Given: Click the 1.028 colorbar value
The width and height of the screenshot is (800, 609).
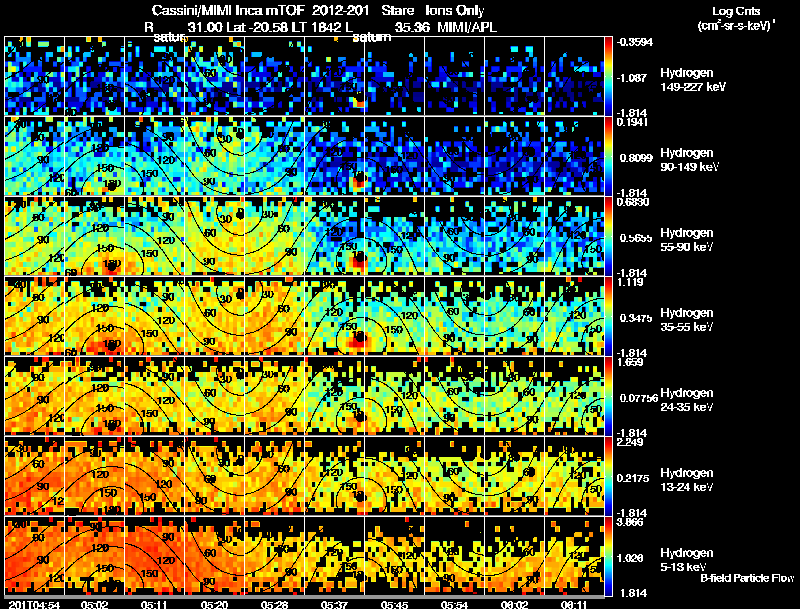Looking at the screenshot, I should point(632,557).
